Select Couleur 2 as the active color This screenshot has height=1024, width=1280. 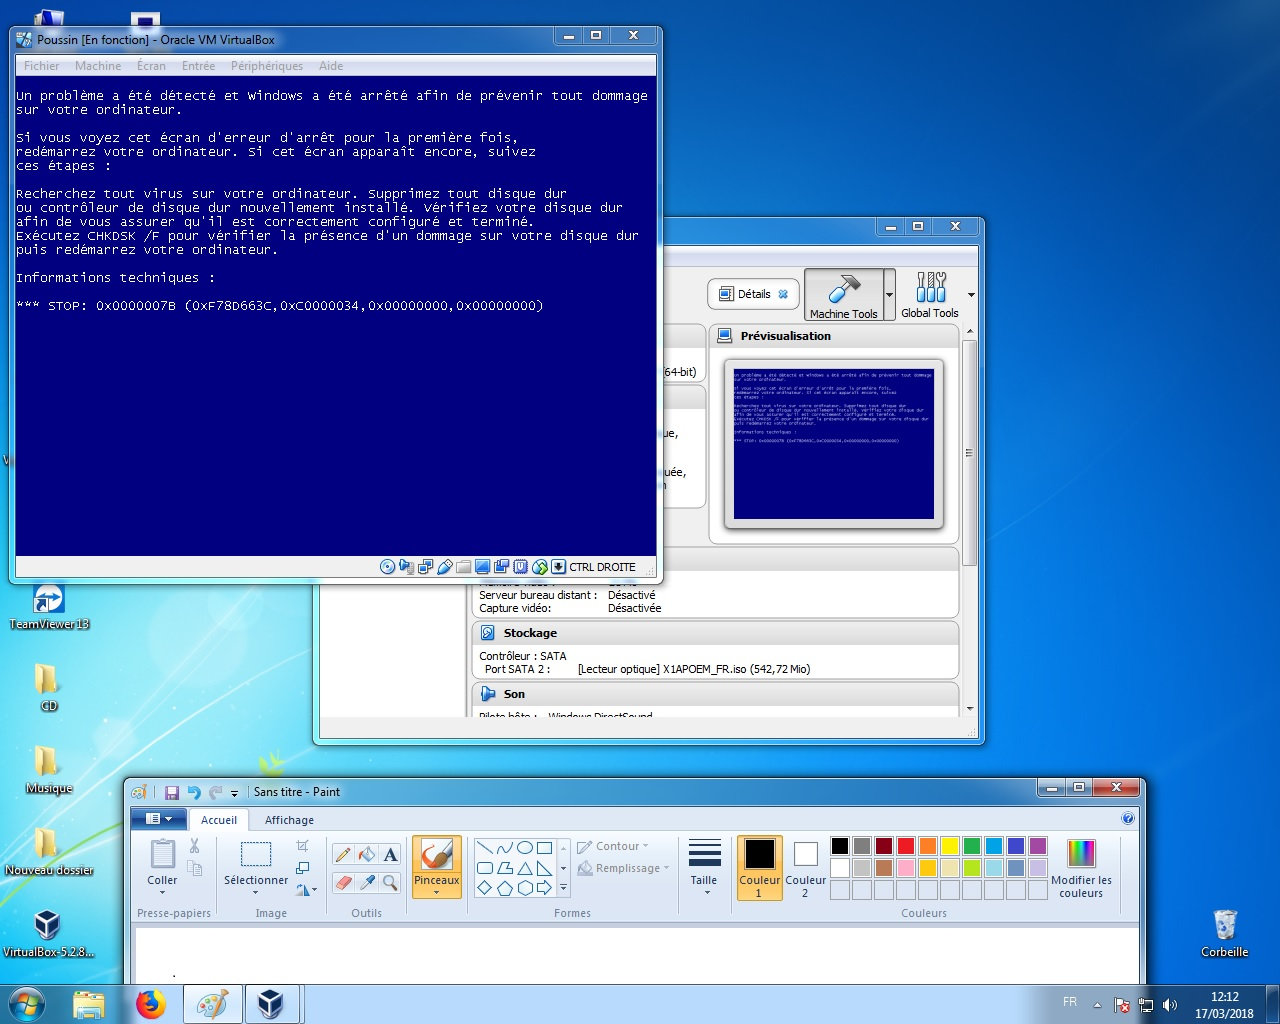click(x=805, y=867)
